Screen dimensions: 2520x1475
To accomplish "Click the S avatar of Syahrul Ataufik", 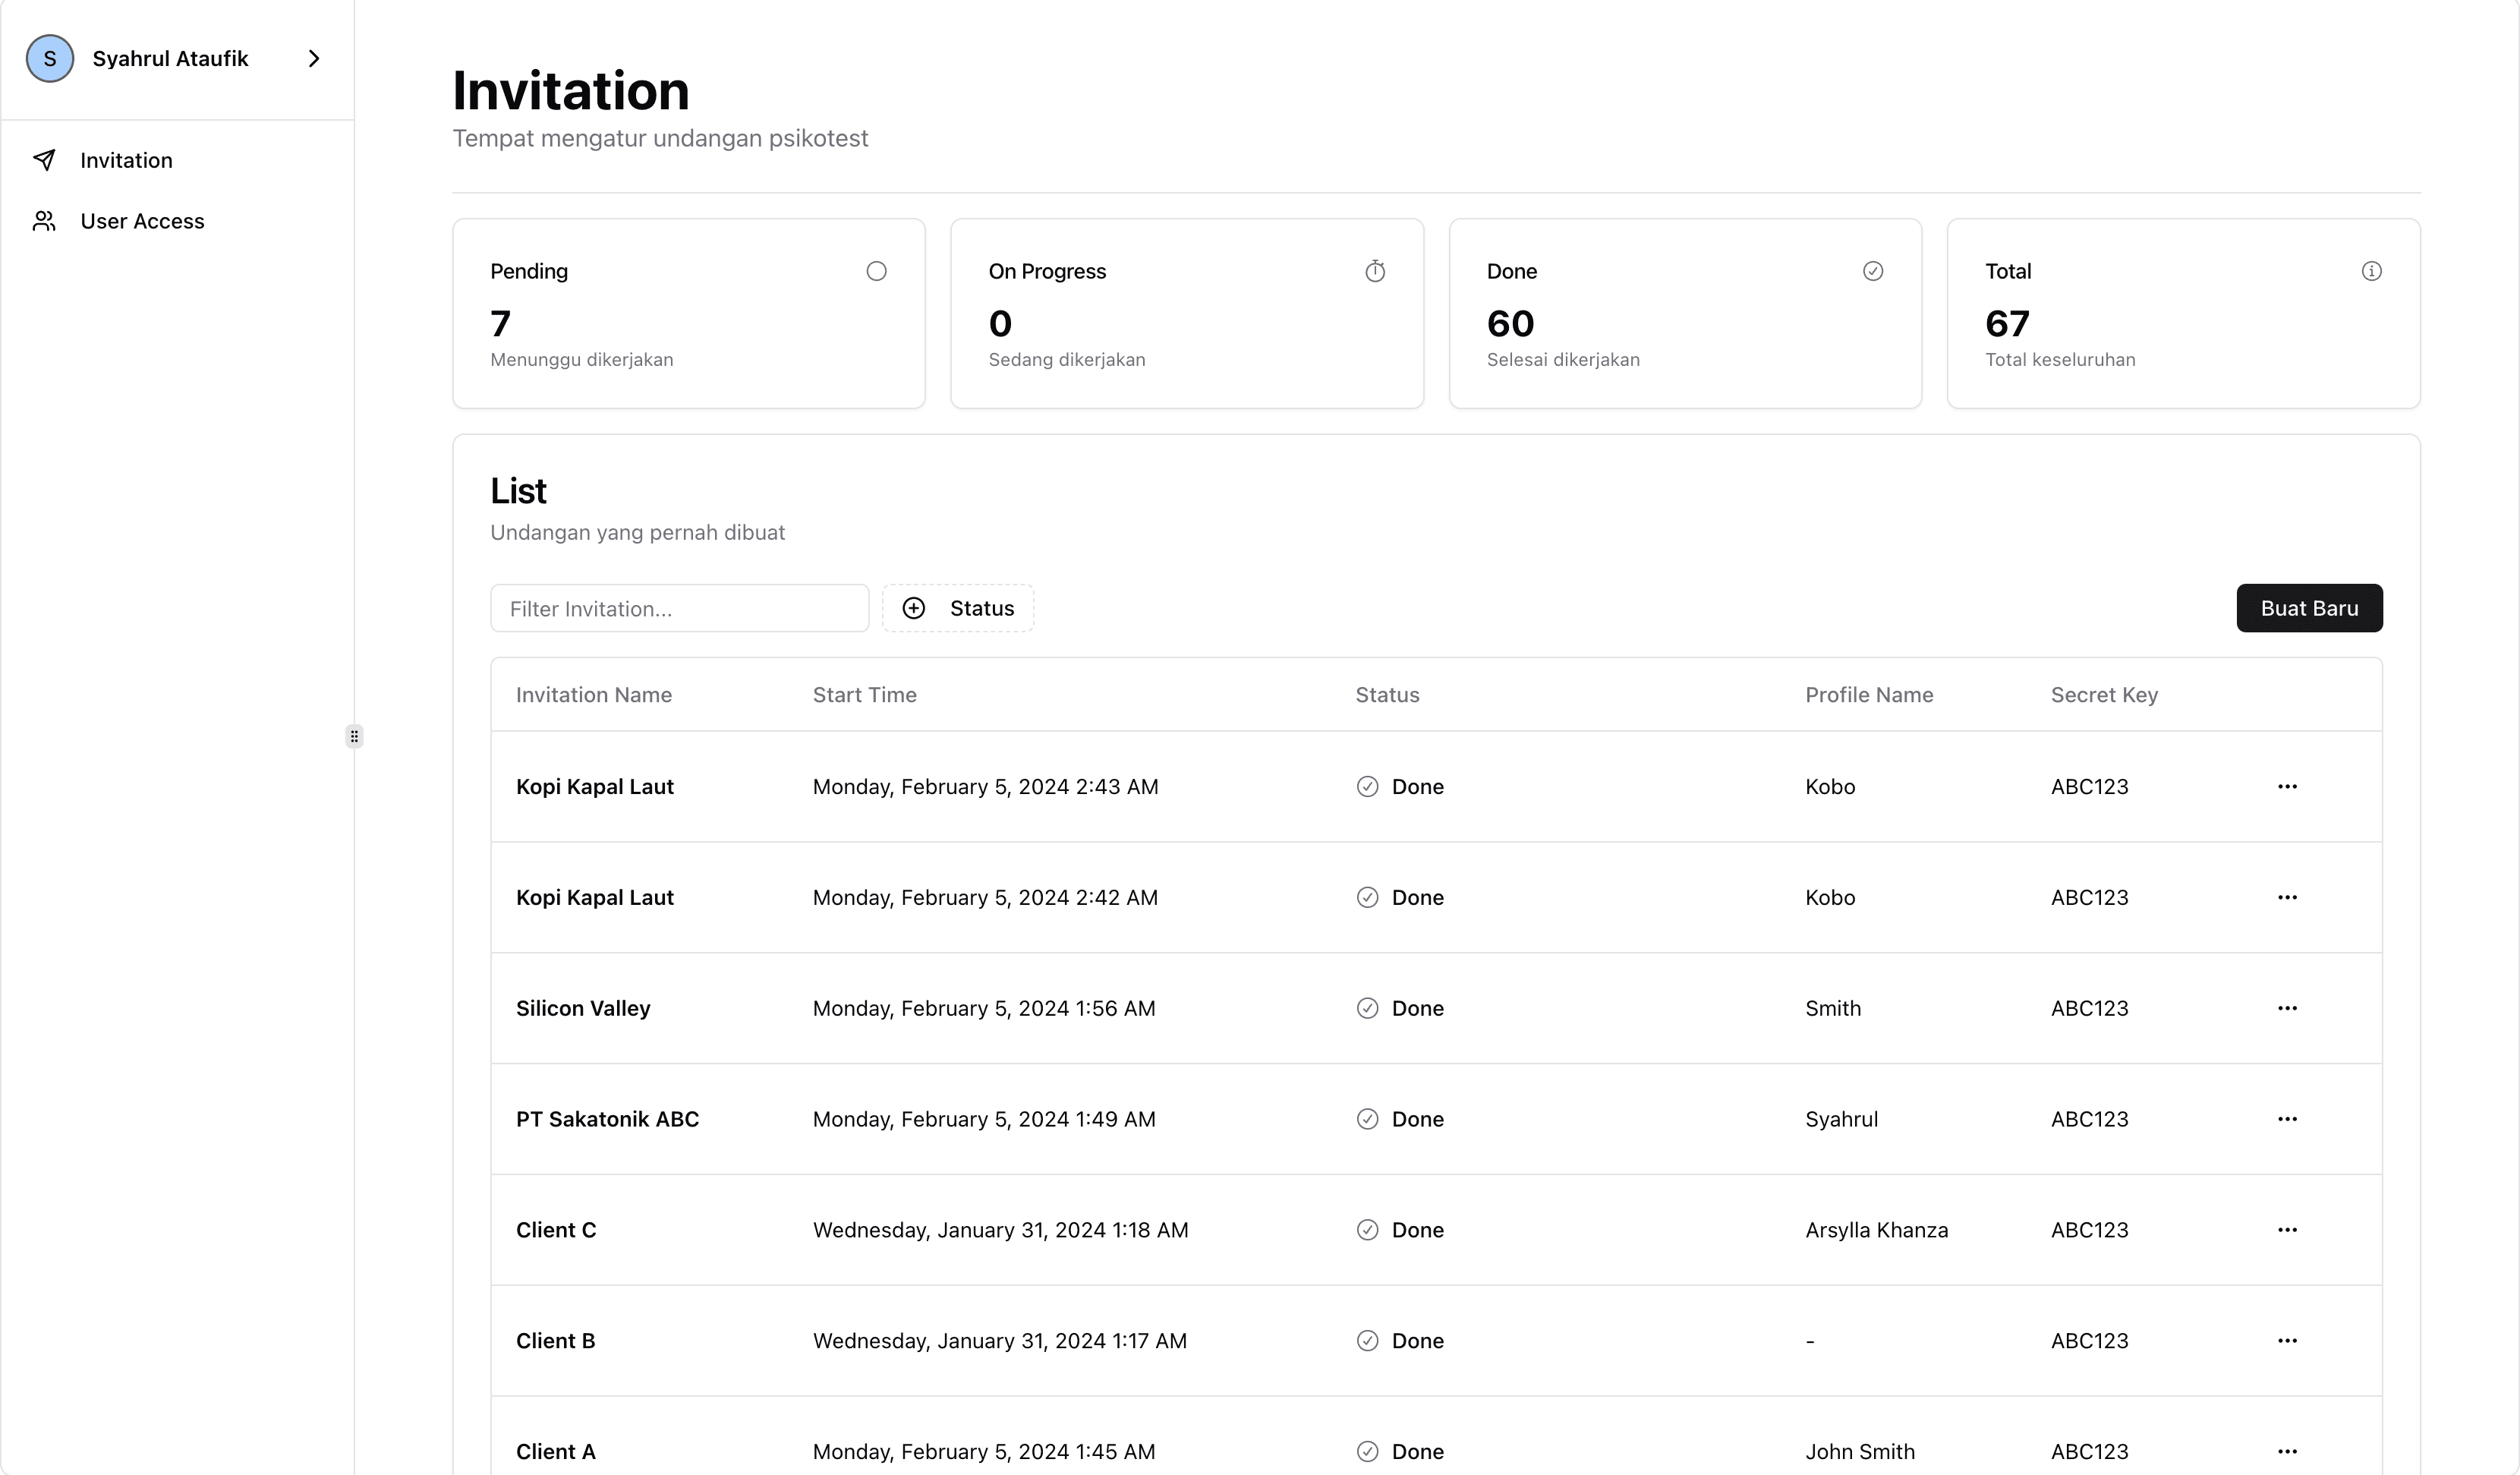I will (x=50, y=58).
